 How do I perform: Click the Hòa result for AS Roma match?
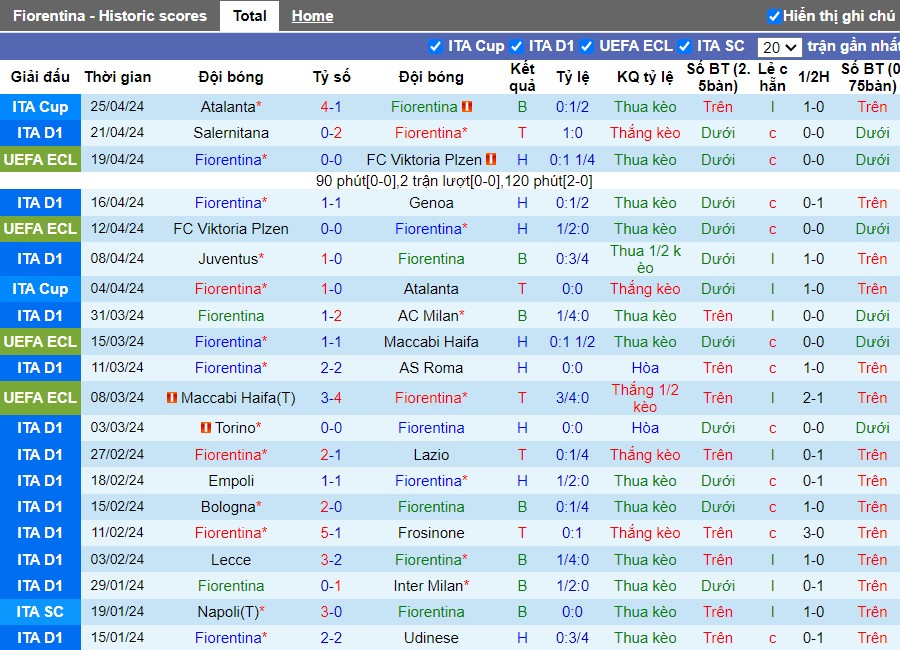645,367
